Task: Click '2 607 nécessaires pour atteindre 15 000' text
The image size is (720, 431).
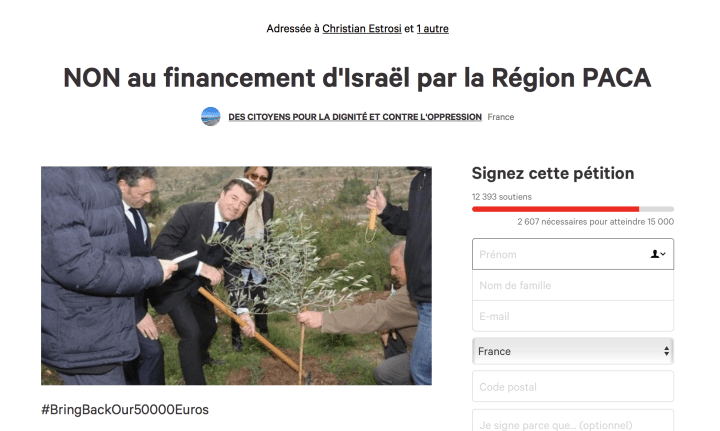Action: click(596, 222)
